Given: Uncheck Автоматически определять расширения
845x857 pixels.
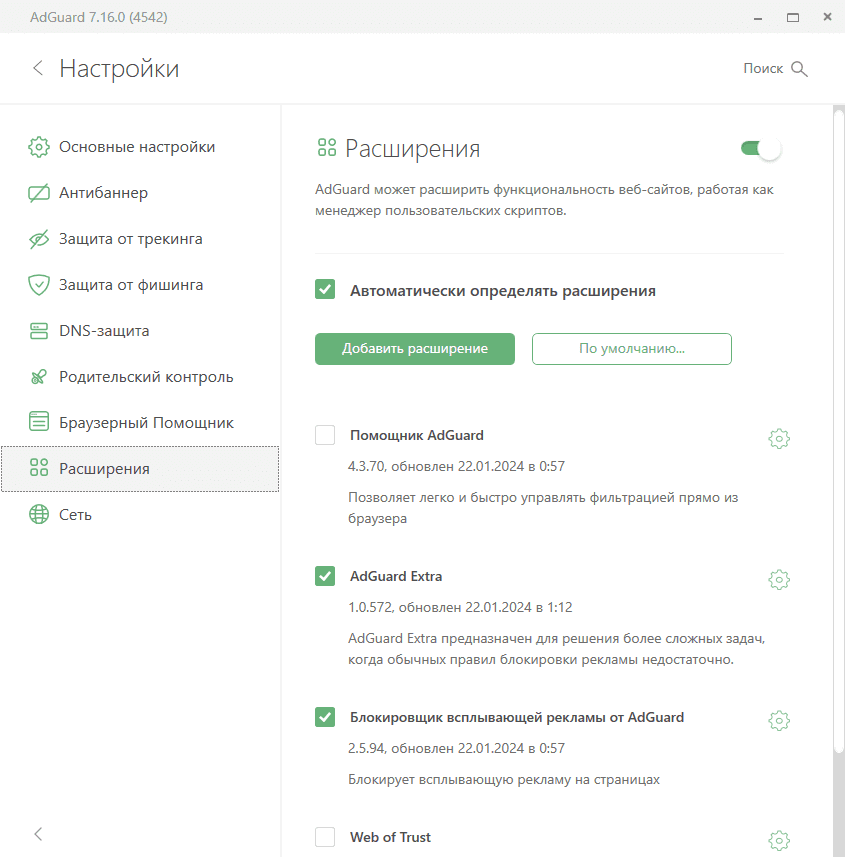Looking at the screenshot, I should [325, 289].
